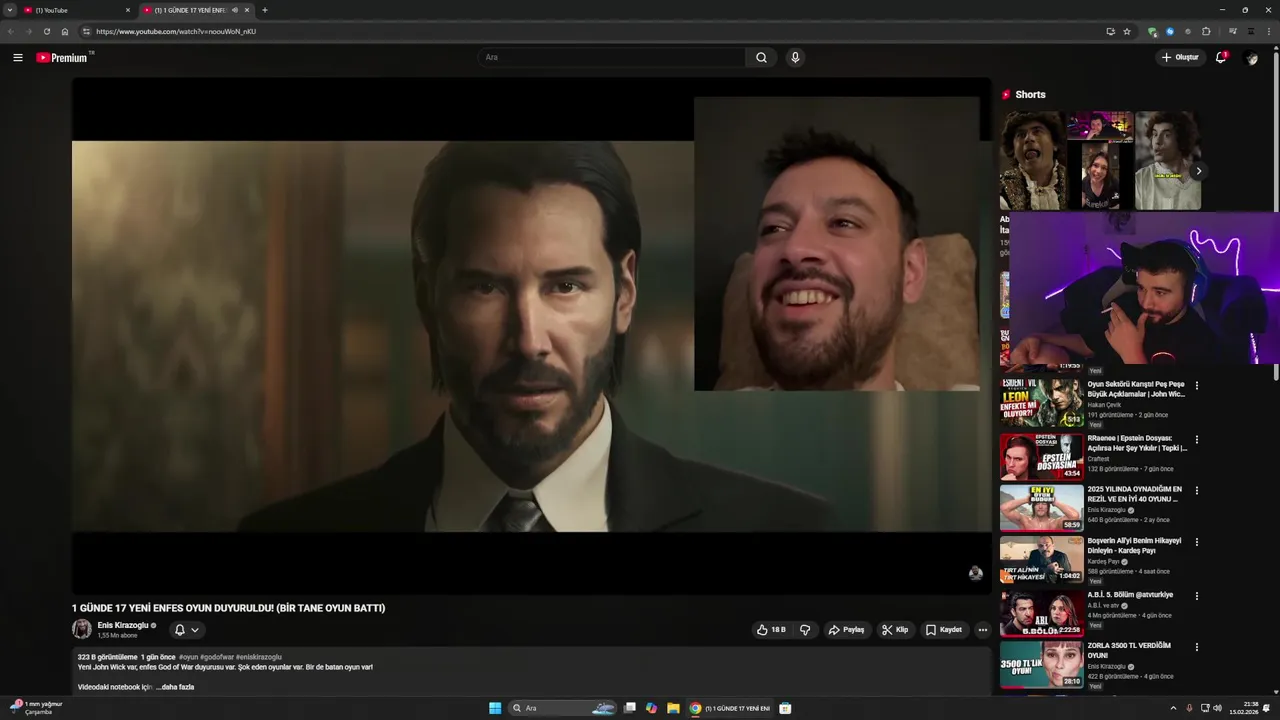Dislike the video with thumbs-down icon

click(805, 630)
